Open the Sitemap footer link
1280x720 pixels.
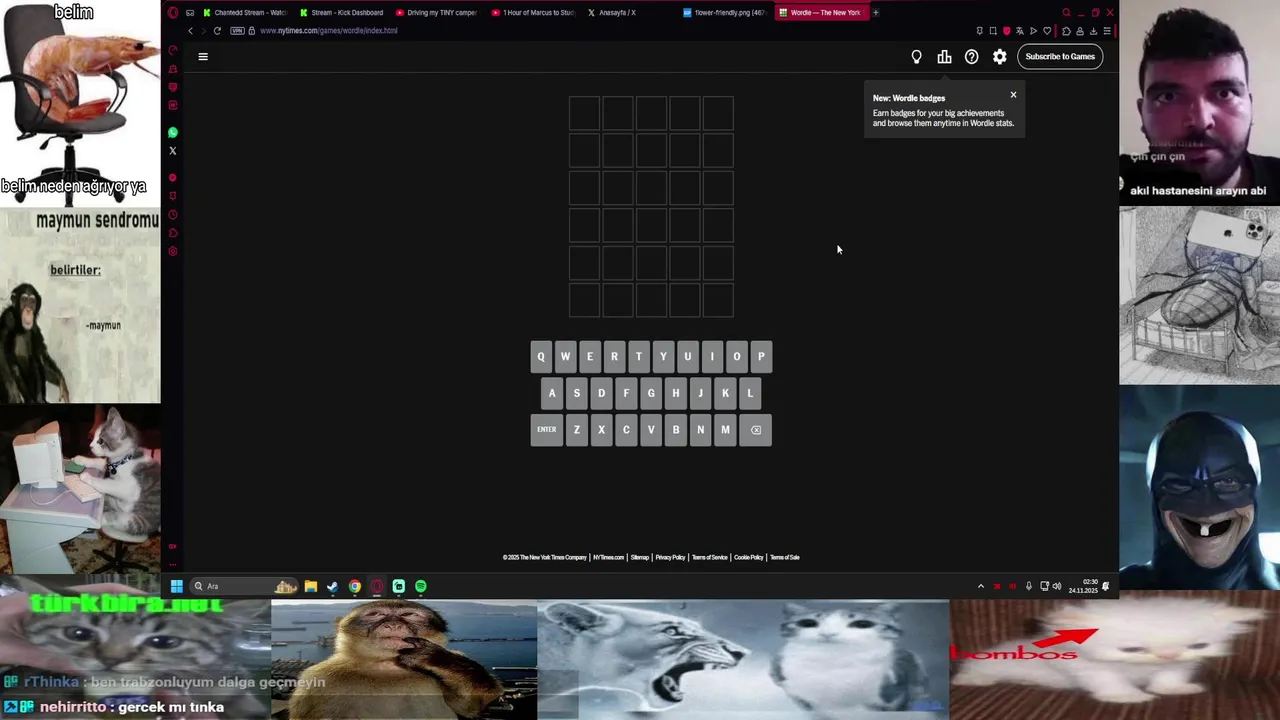[x=640, y=557]
